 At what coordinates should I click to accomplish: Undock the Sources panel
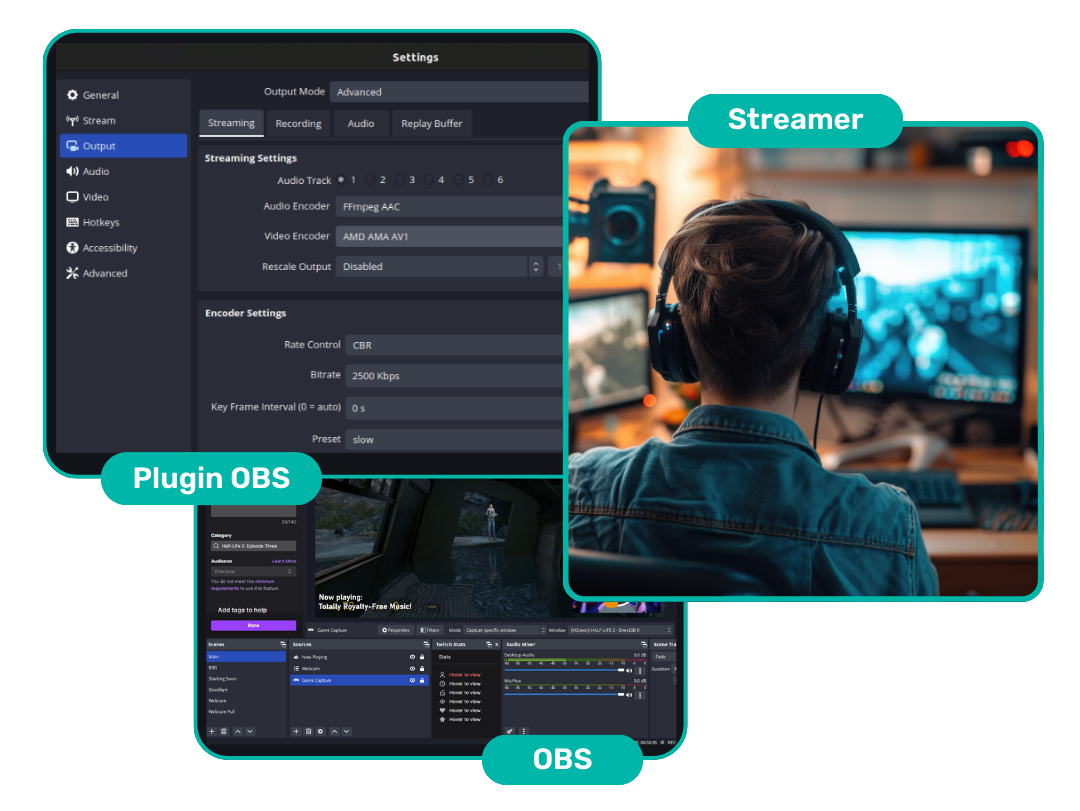[426, 644]
